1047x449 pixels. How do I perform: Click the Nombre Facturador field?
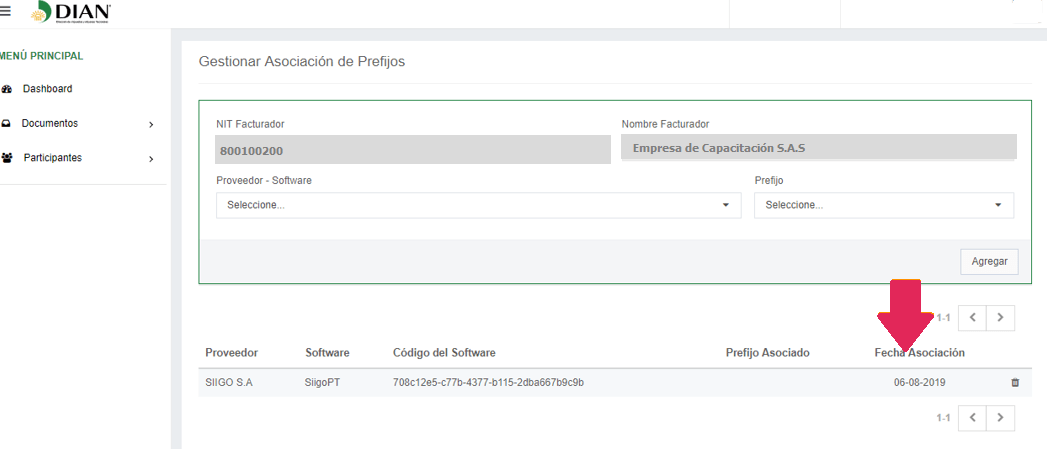pyautogui.click(x=819, y=148)
